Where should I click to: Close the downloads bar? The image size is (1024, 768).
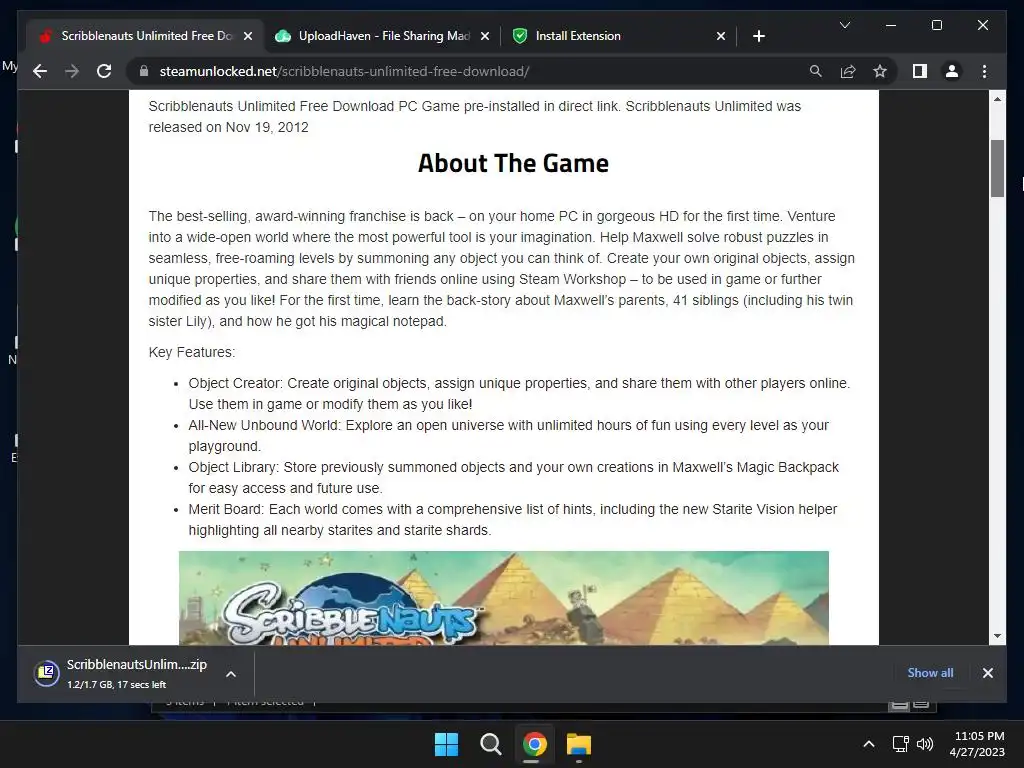(x=987, y=673)
